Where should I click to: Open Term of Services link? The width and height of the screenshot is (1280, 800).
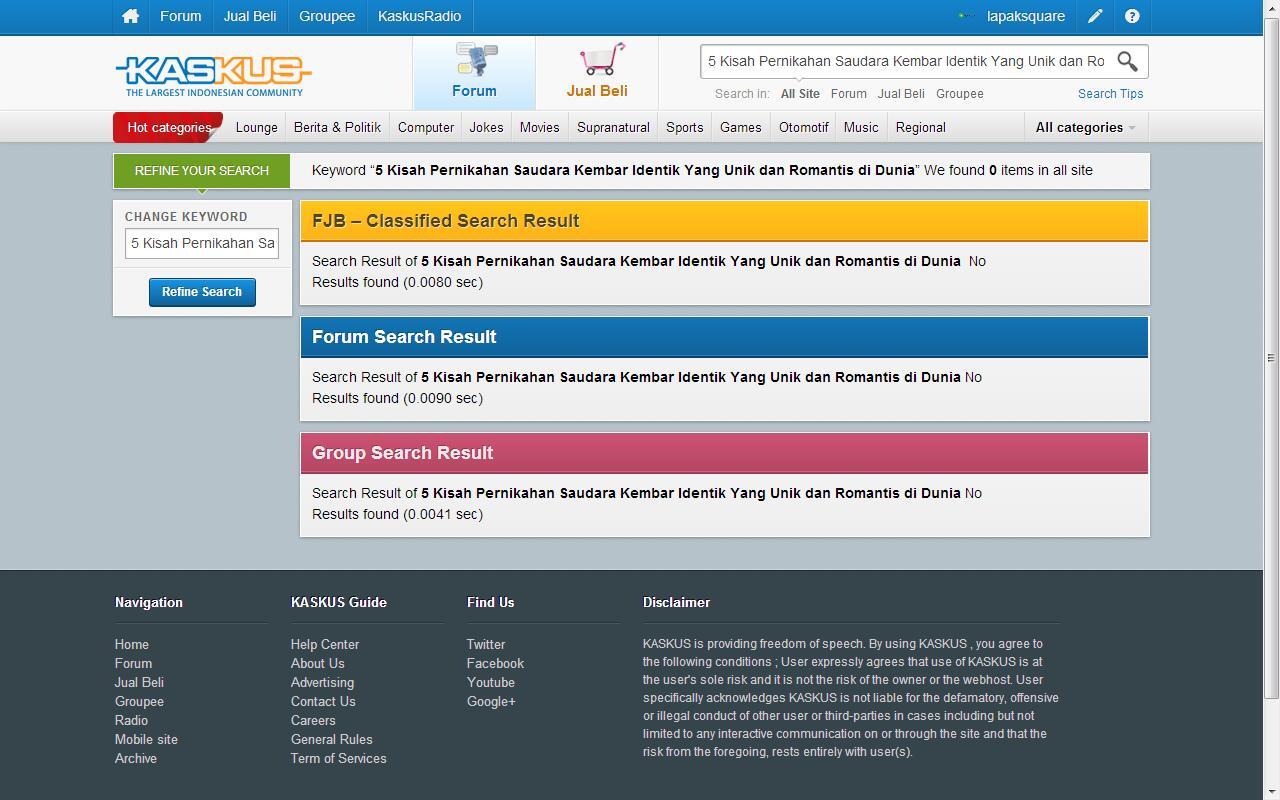[x=338, y=759]
